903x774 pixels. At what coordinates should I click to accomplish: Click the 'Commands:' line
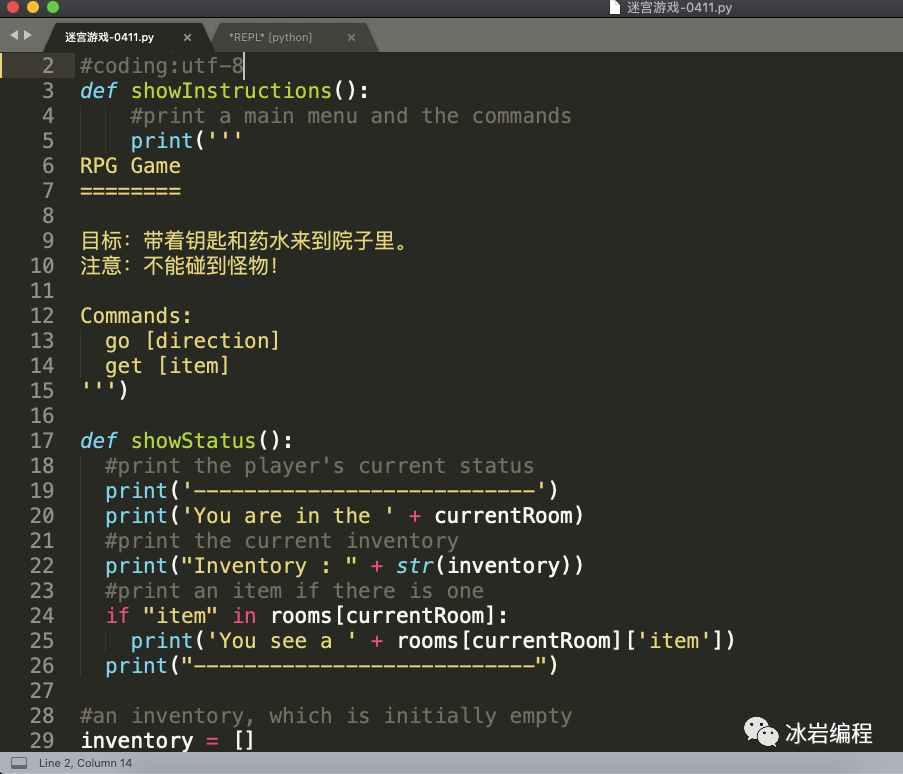point(135,316)
